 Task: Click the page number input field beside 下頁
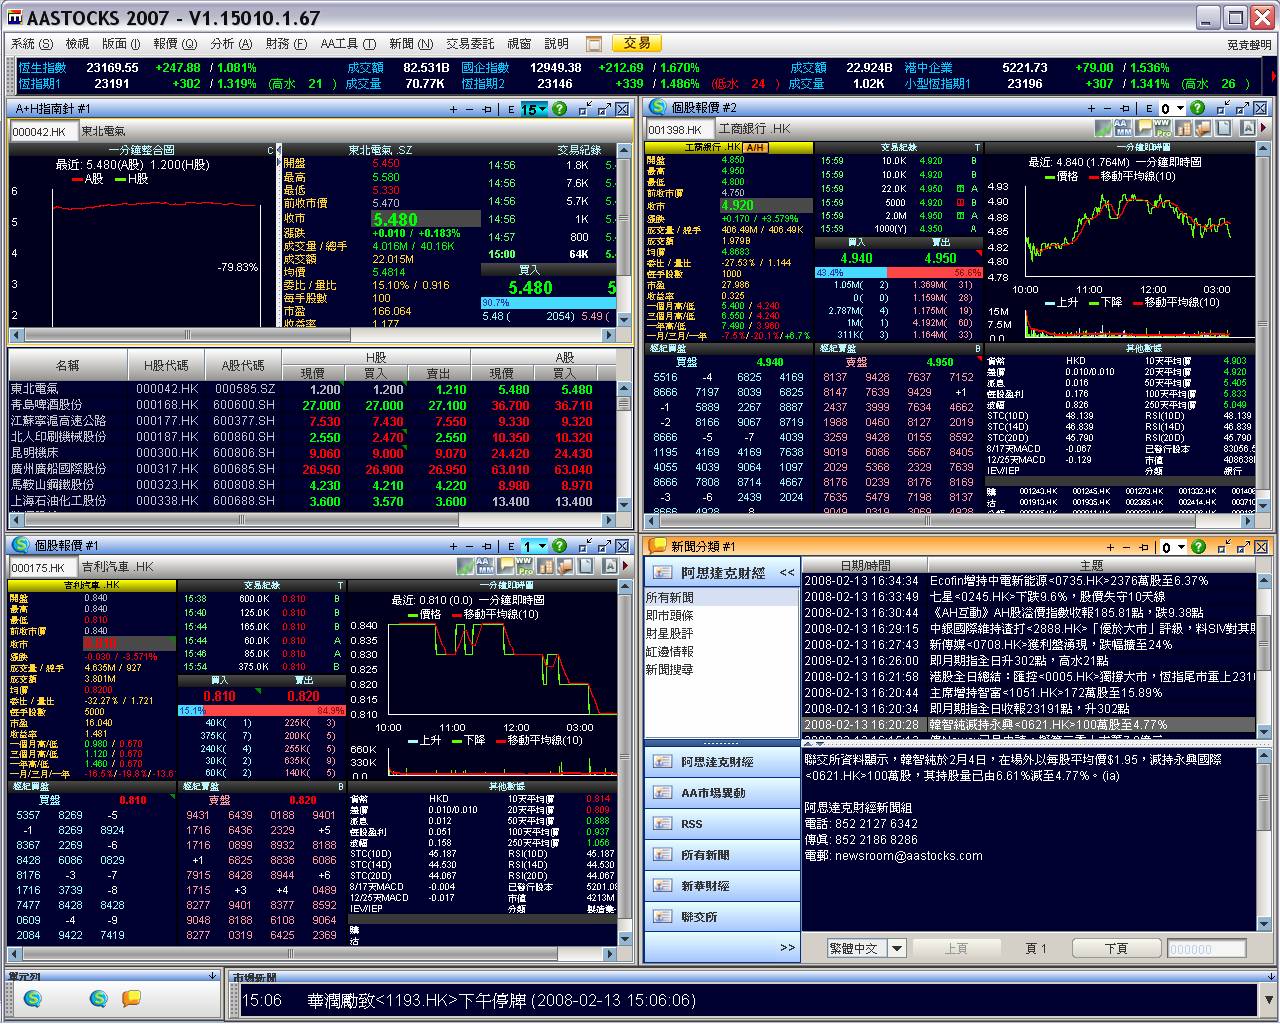(1206, 948)
